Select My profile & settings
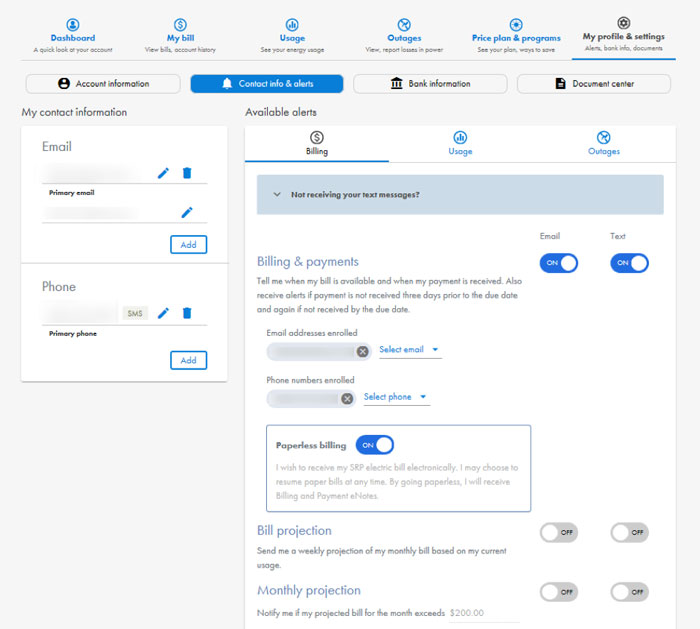The width and height of the screenshot is (700, 629). [x=624, y=36]
